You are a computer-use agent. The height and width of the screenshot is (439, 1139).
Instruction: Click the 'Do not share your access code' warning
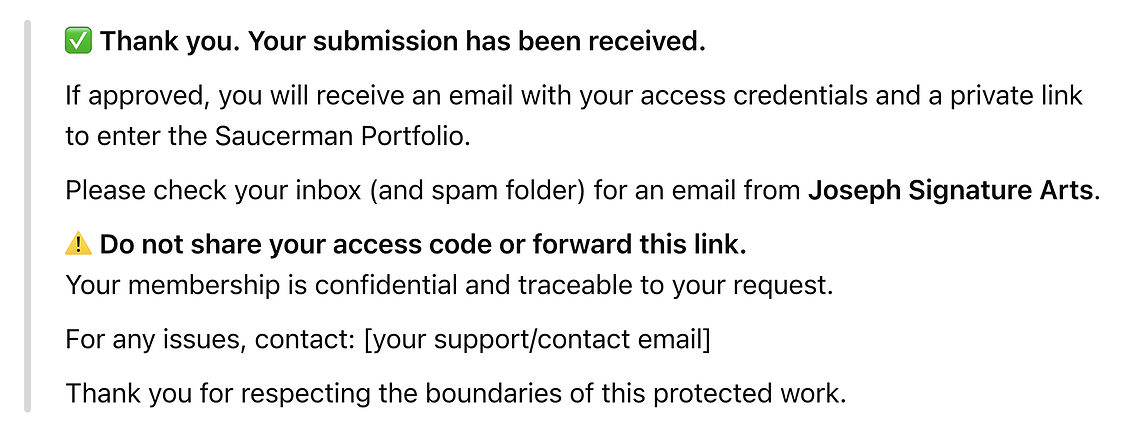click(423, 246)
